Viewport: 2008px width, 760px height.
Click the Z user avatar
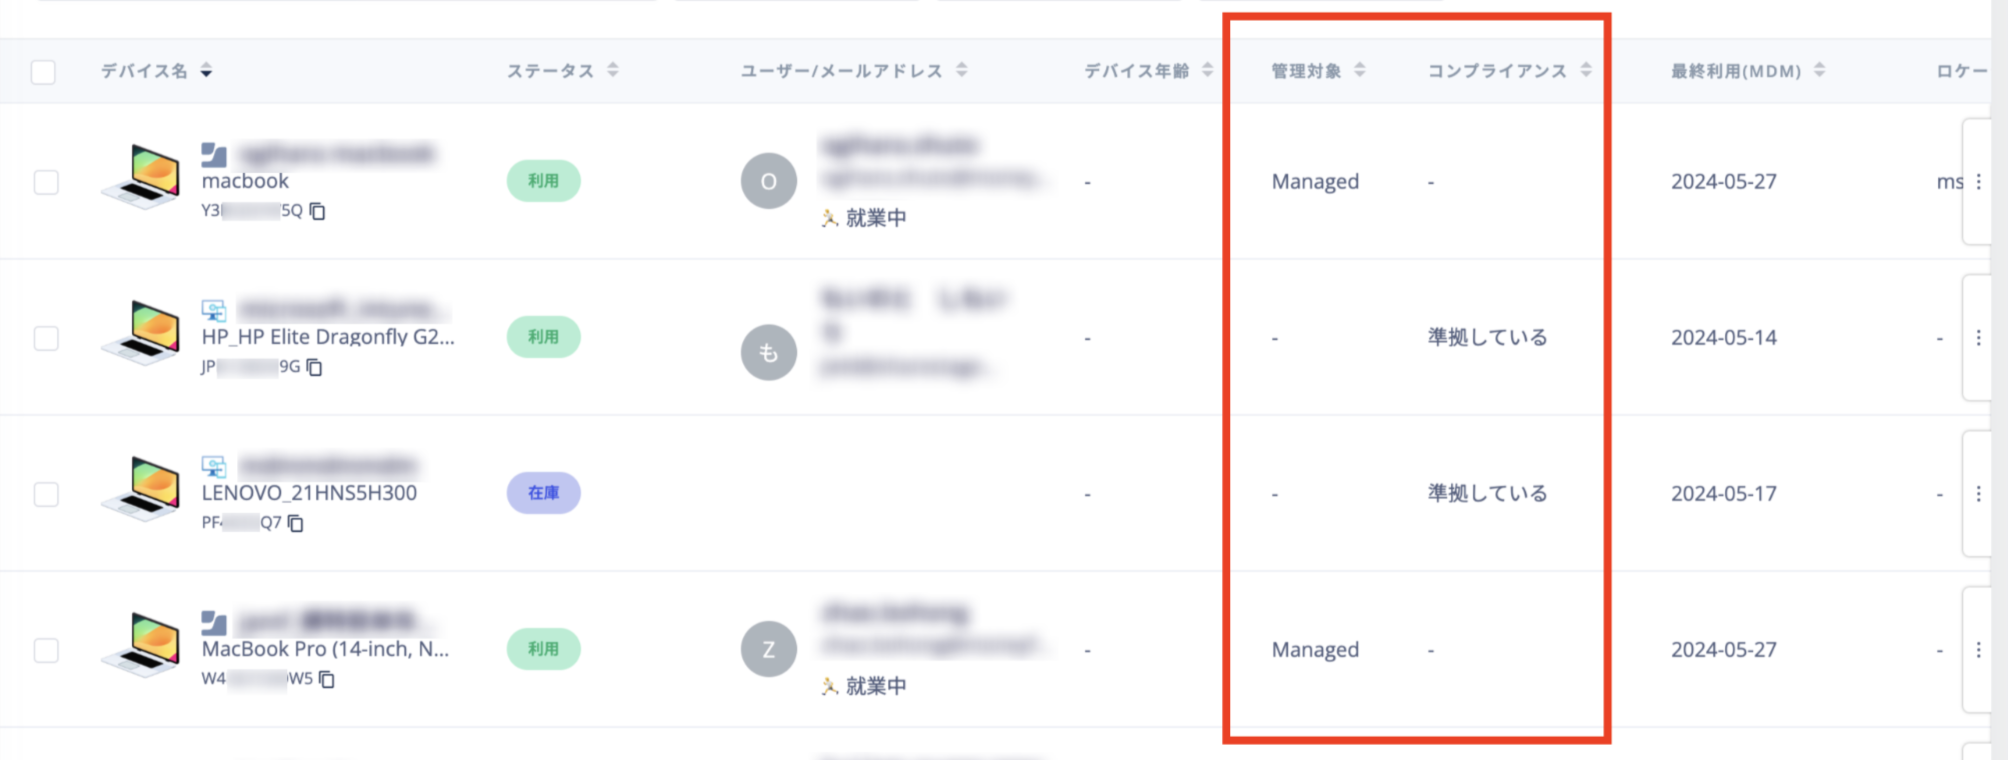click(x=768, y=650)
